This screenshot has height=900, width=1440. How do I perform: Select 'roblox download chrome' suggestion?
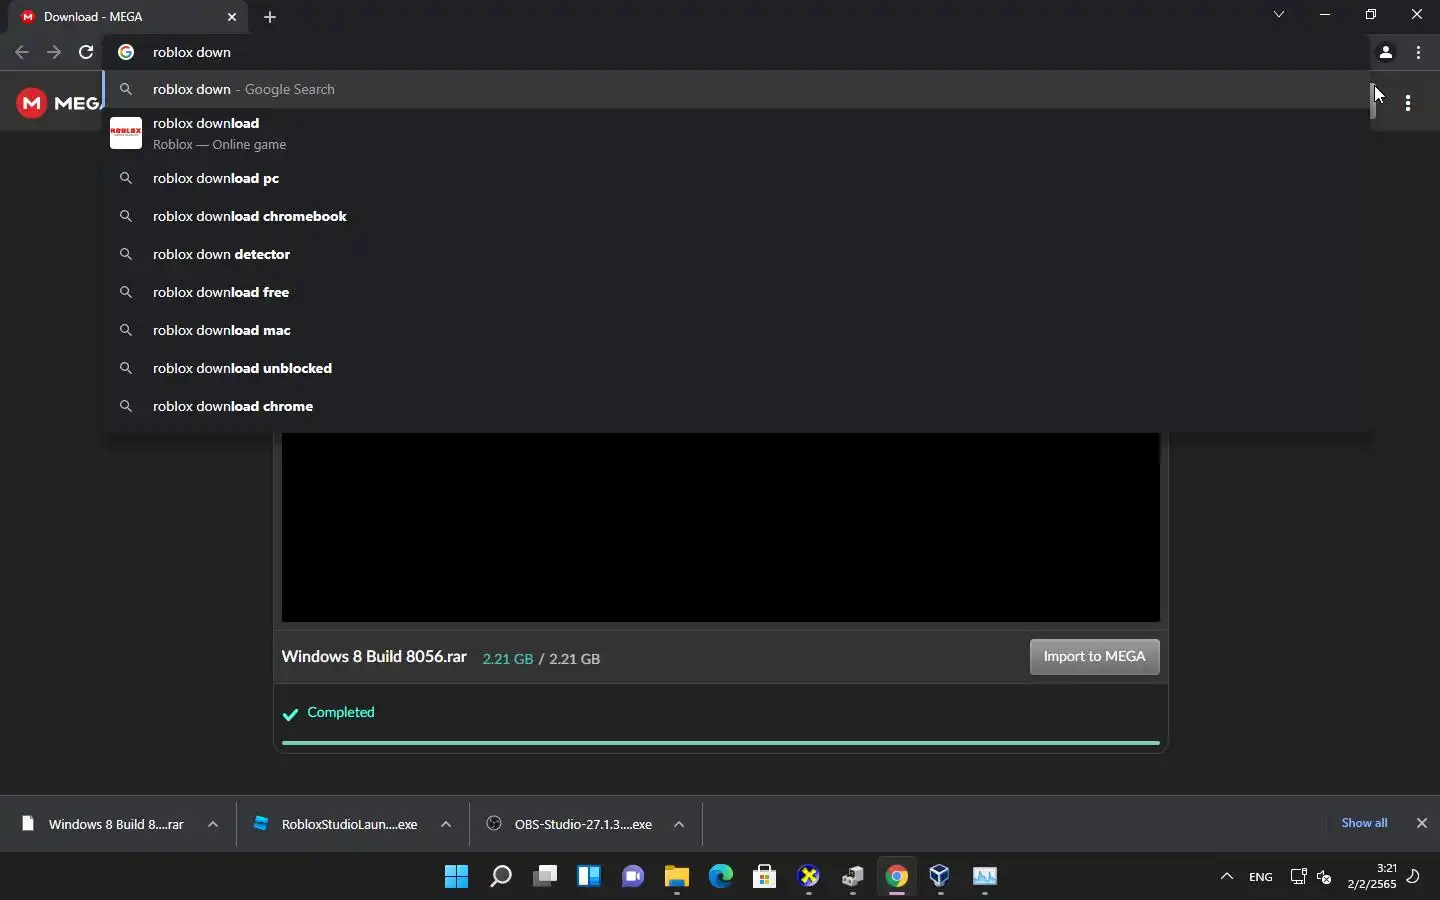click(735, 406)
